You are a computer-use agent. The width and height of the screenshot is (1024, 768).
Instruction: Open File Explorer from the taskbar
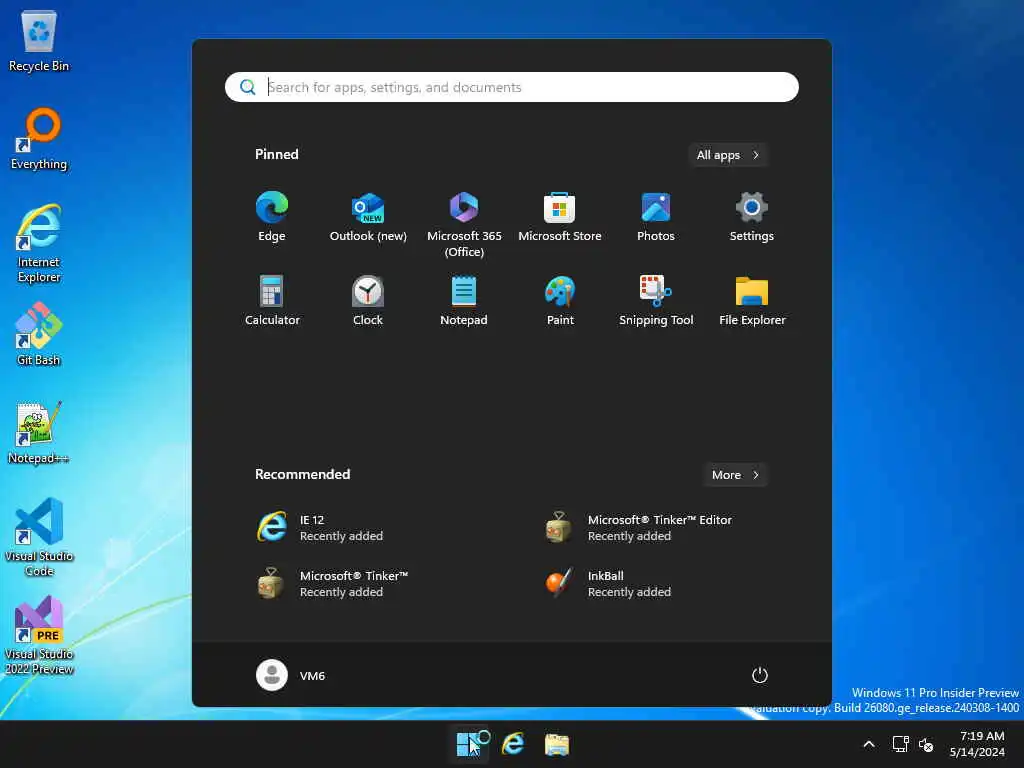(557, 744)
